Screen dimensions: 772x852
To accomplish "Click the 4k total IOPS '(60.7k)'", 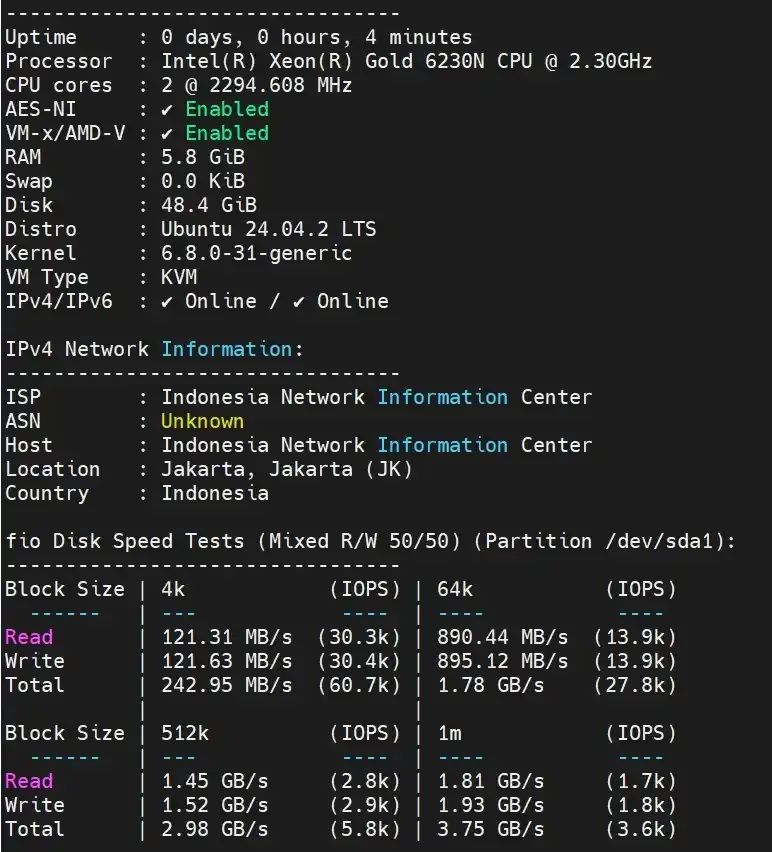I will click(x=360, y=685).
